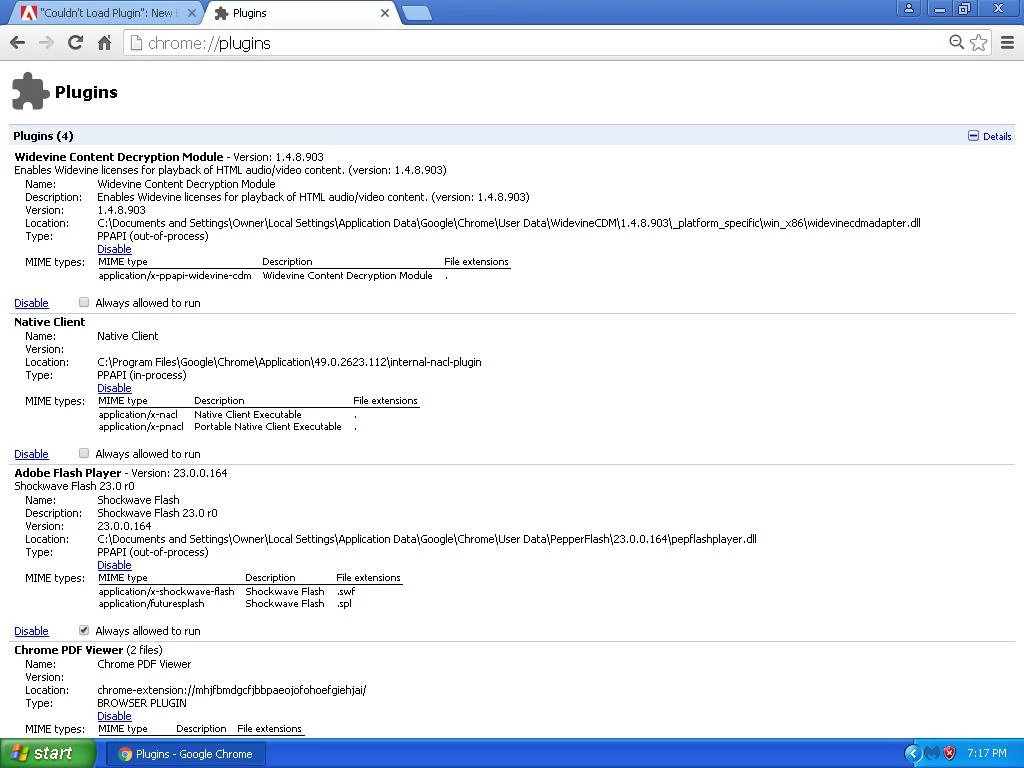This screenshot has width=1024, height=768.
Task: Open a new tab with the new-tab button
Action: (x=415, y=12)
